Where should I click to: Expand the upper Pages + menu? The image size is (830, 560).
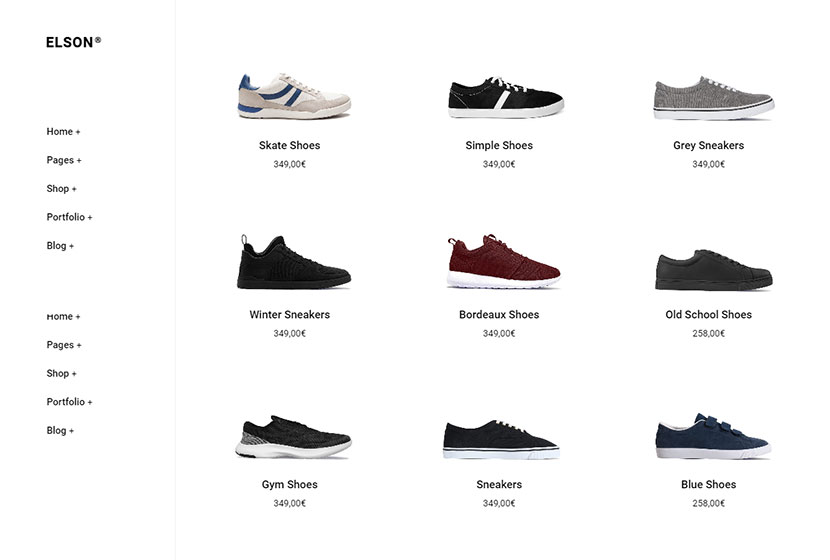[x=64, y=160]
